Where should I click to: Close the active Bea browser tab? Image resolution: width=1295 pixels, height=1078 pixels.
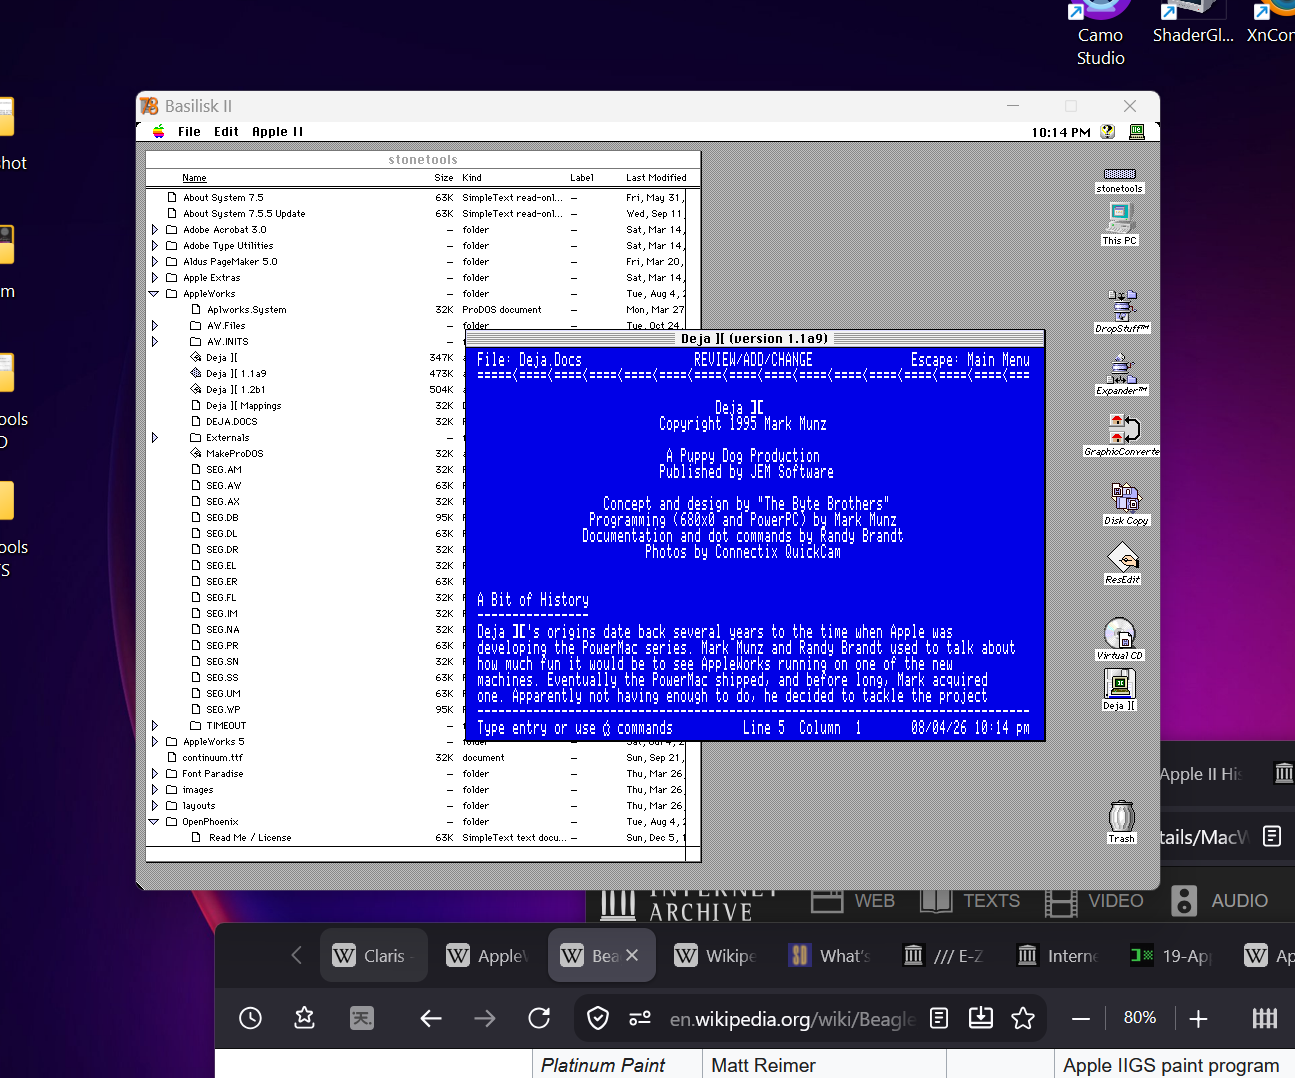coord(632,956)
